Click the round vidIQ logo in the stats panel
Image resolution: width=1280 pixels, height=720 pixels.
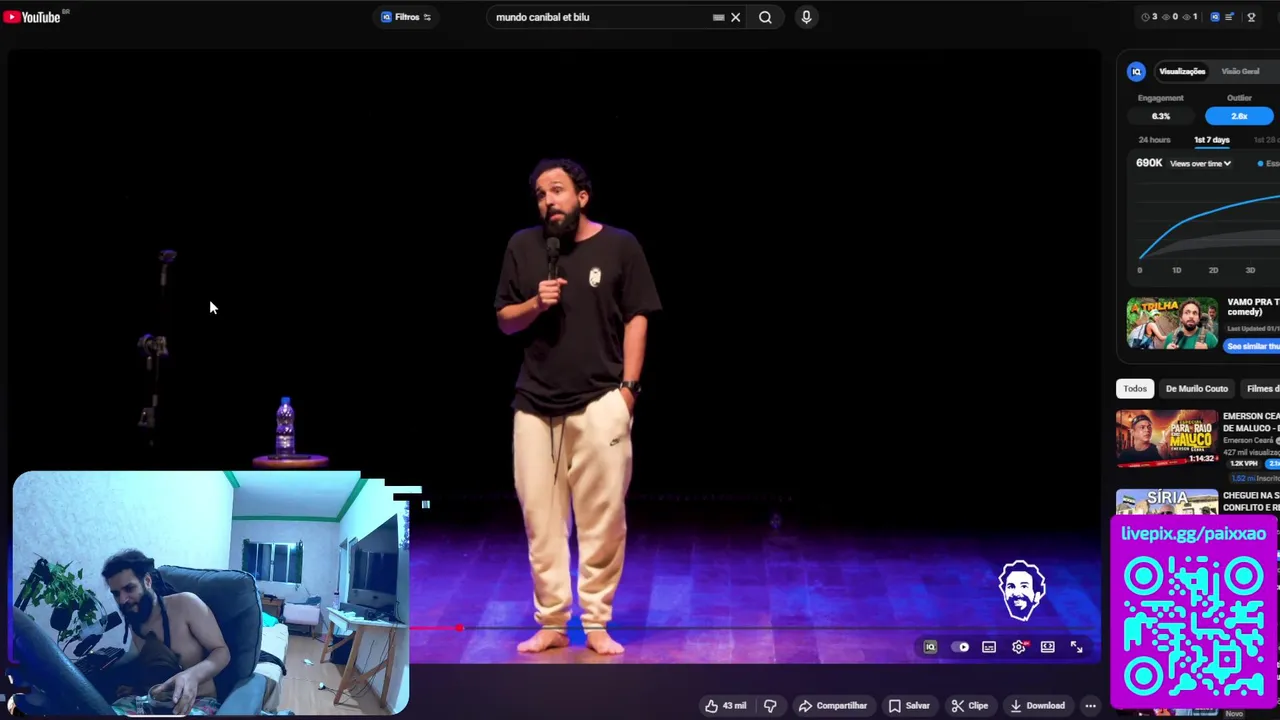click(1136, 71)
